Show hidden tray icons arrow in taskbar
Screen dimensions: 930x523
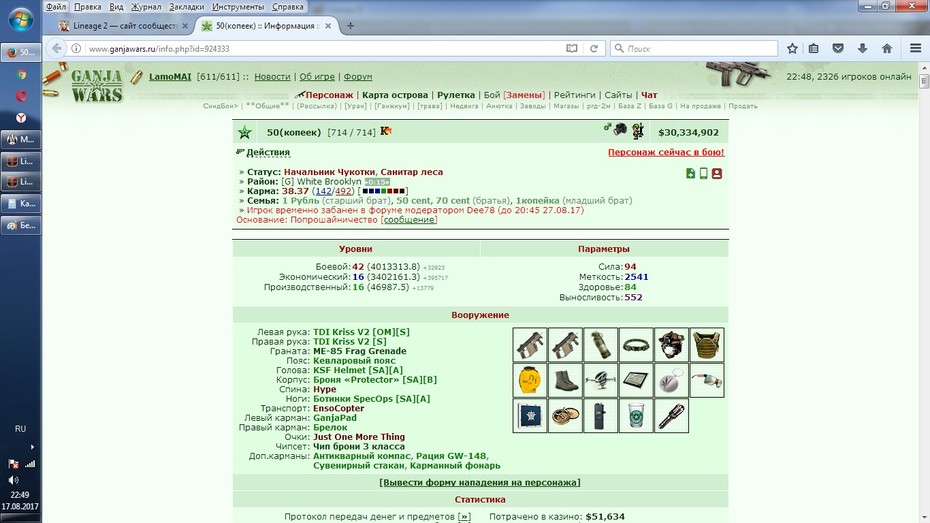pos(31,447)
